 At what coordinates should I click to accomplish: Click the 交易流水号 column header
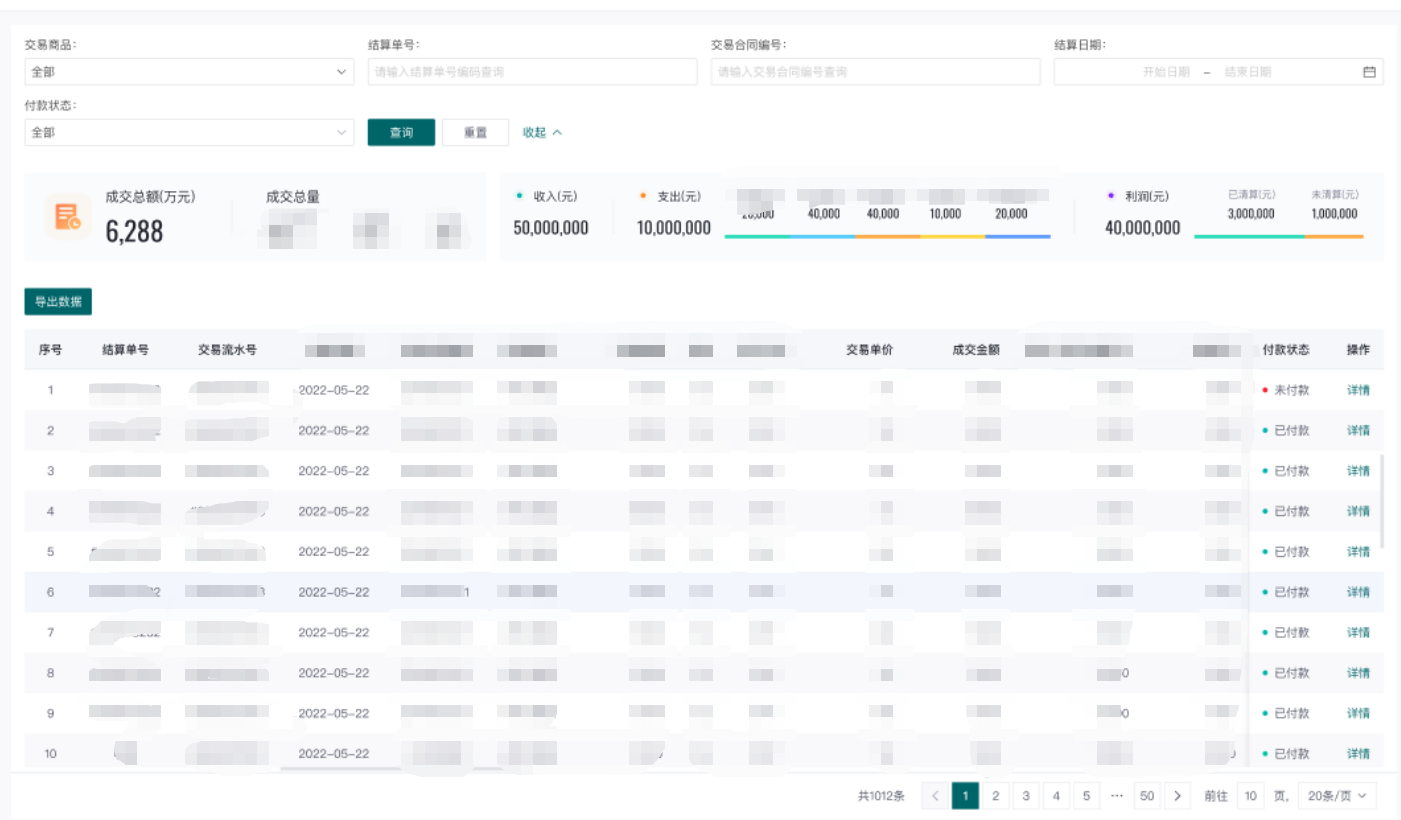click(227, 350)
